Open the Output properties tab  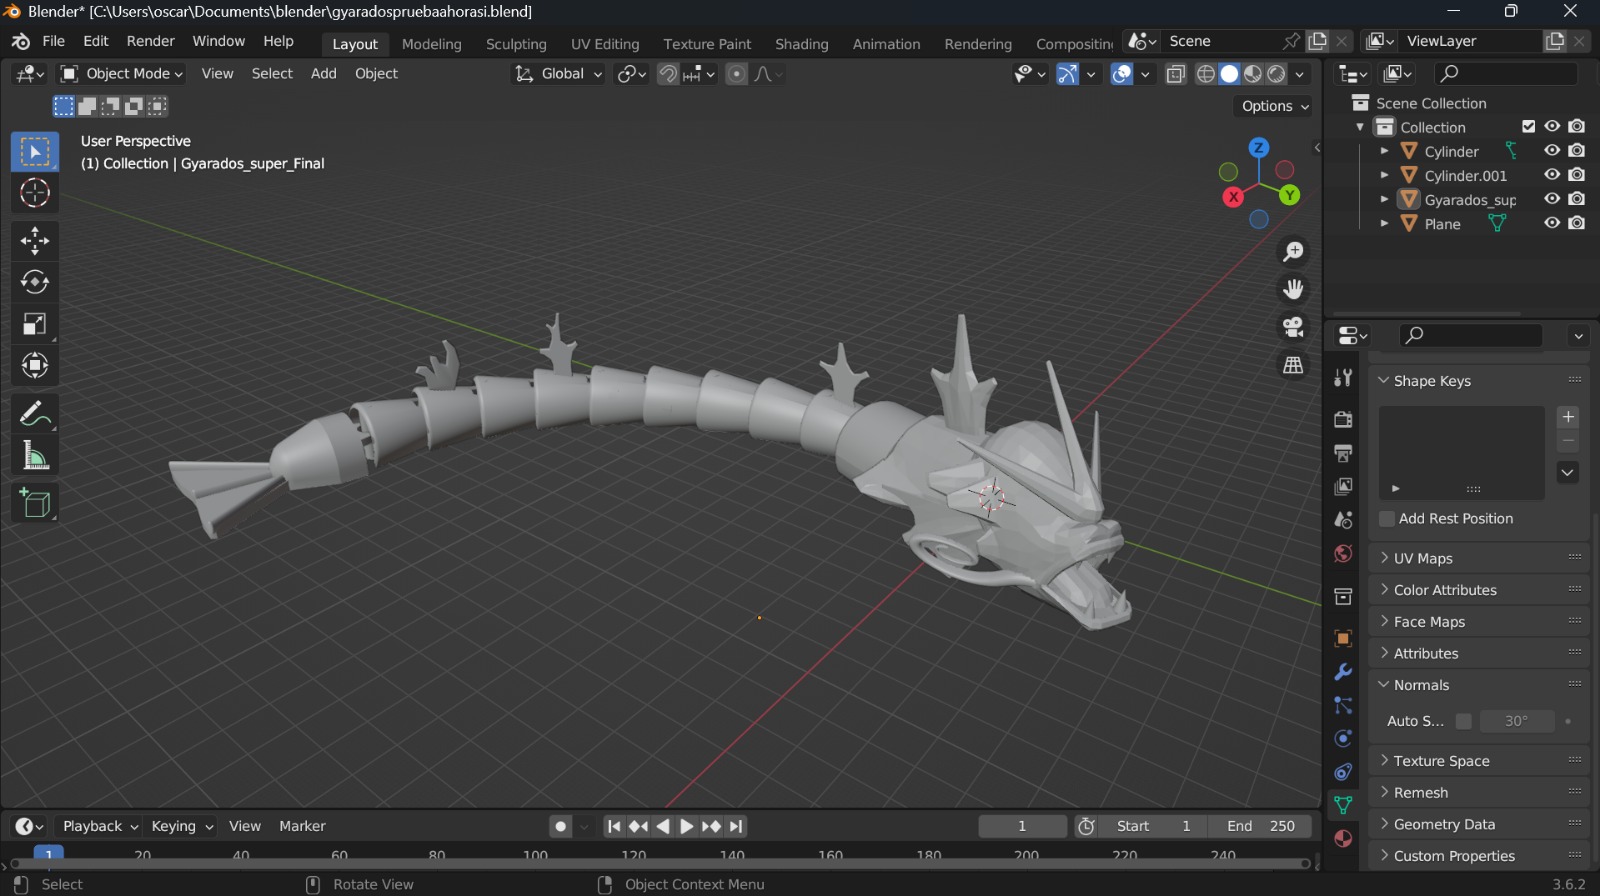coord(1343,453)
